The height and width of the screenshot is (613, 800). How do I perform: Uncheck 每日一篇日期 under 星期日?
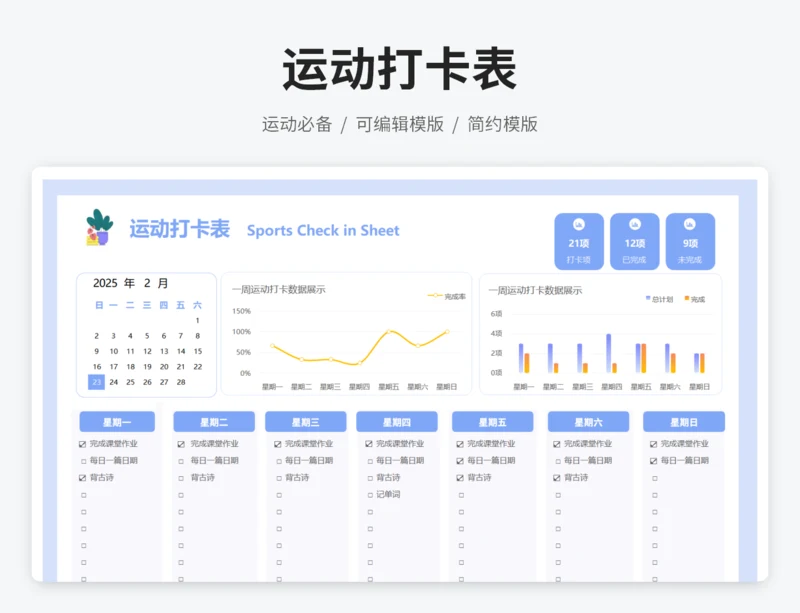pyautogui.click(x=654, y=461)
